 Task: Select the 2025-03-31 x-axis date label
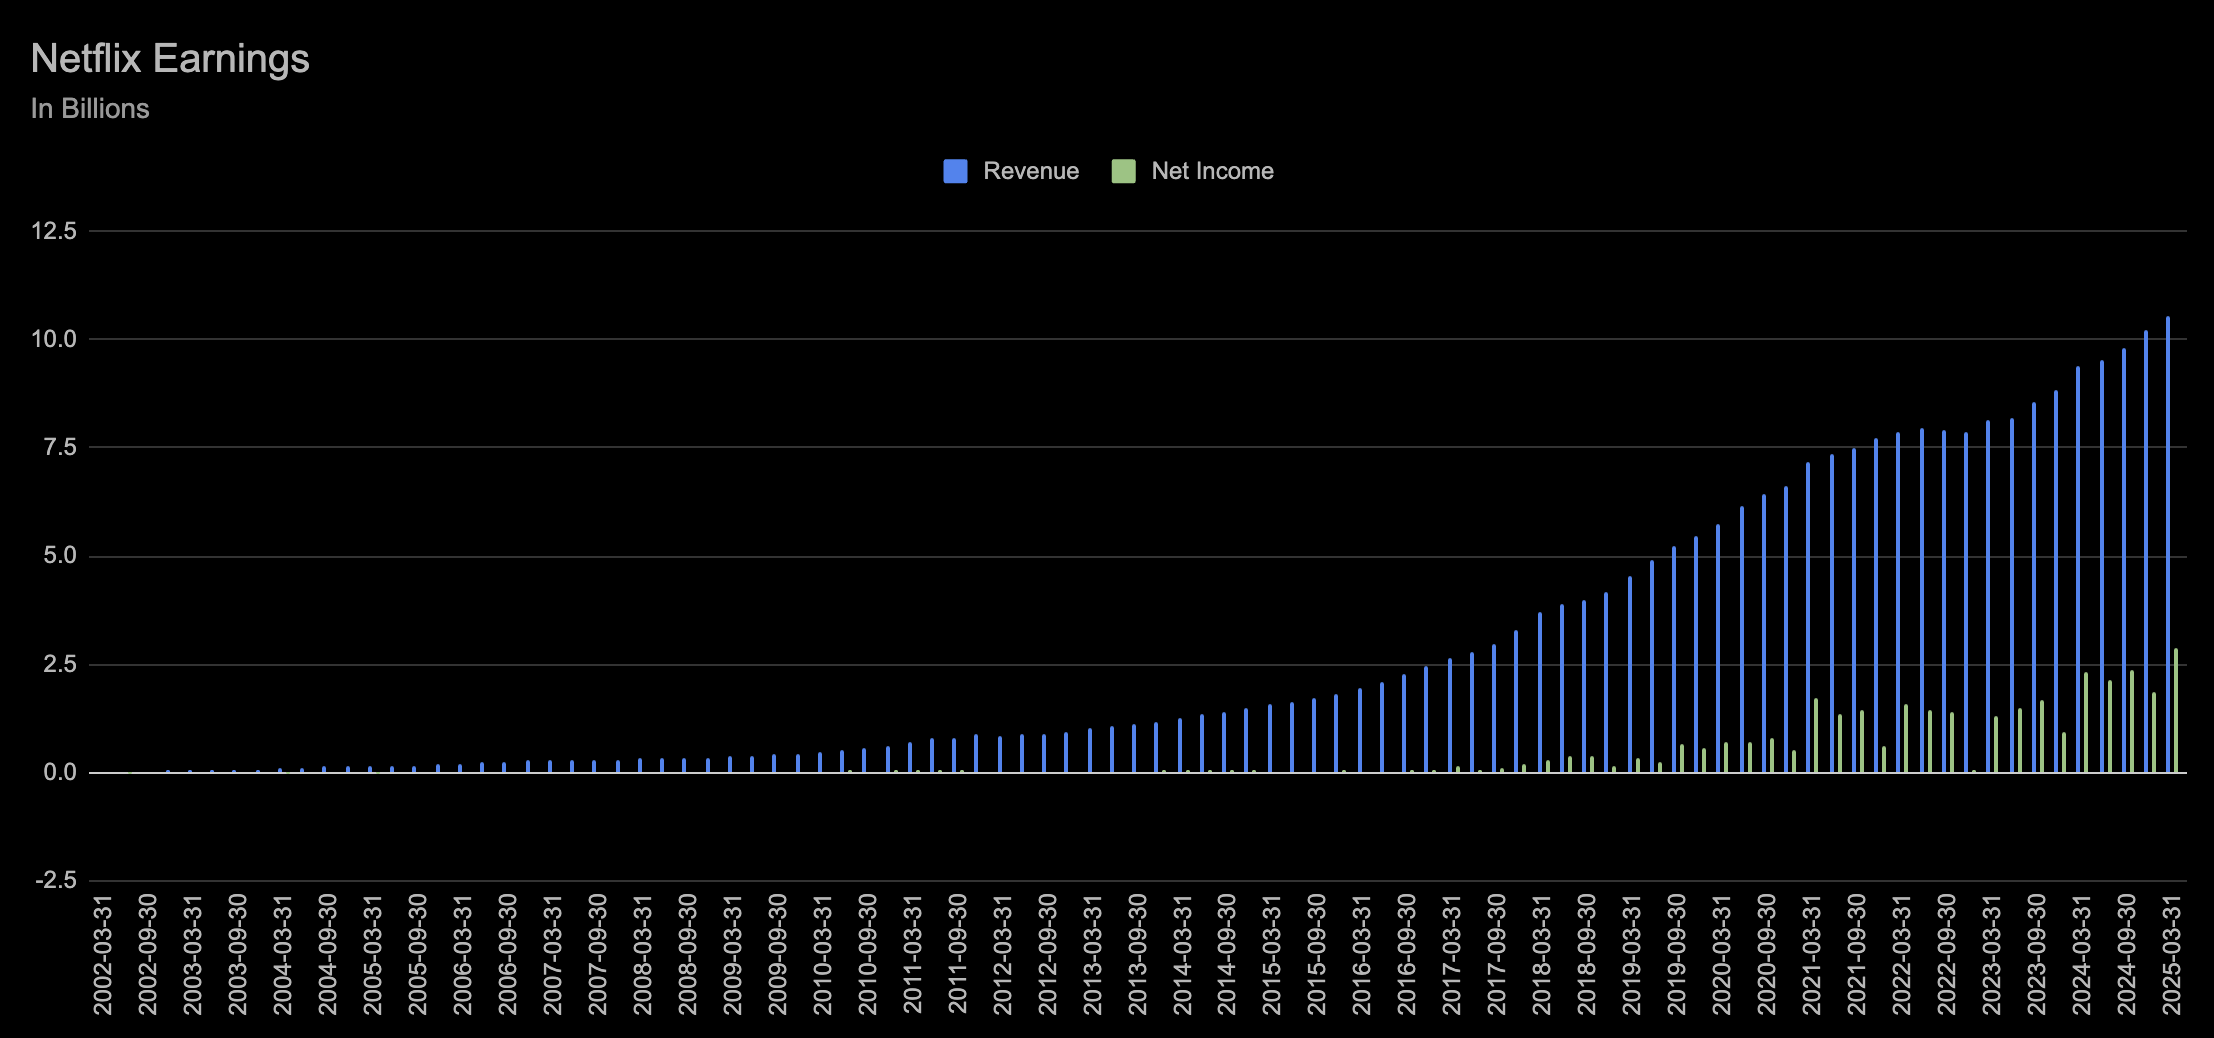[2172, 954]
